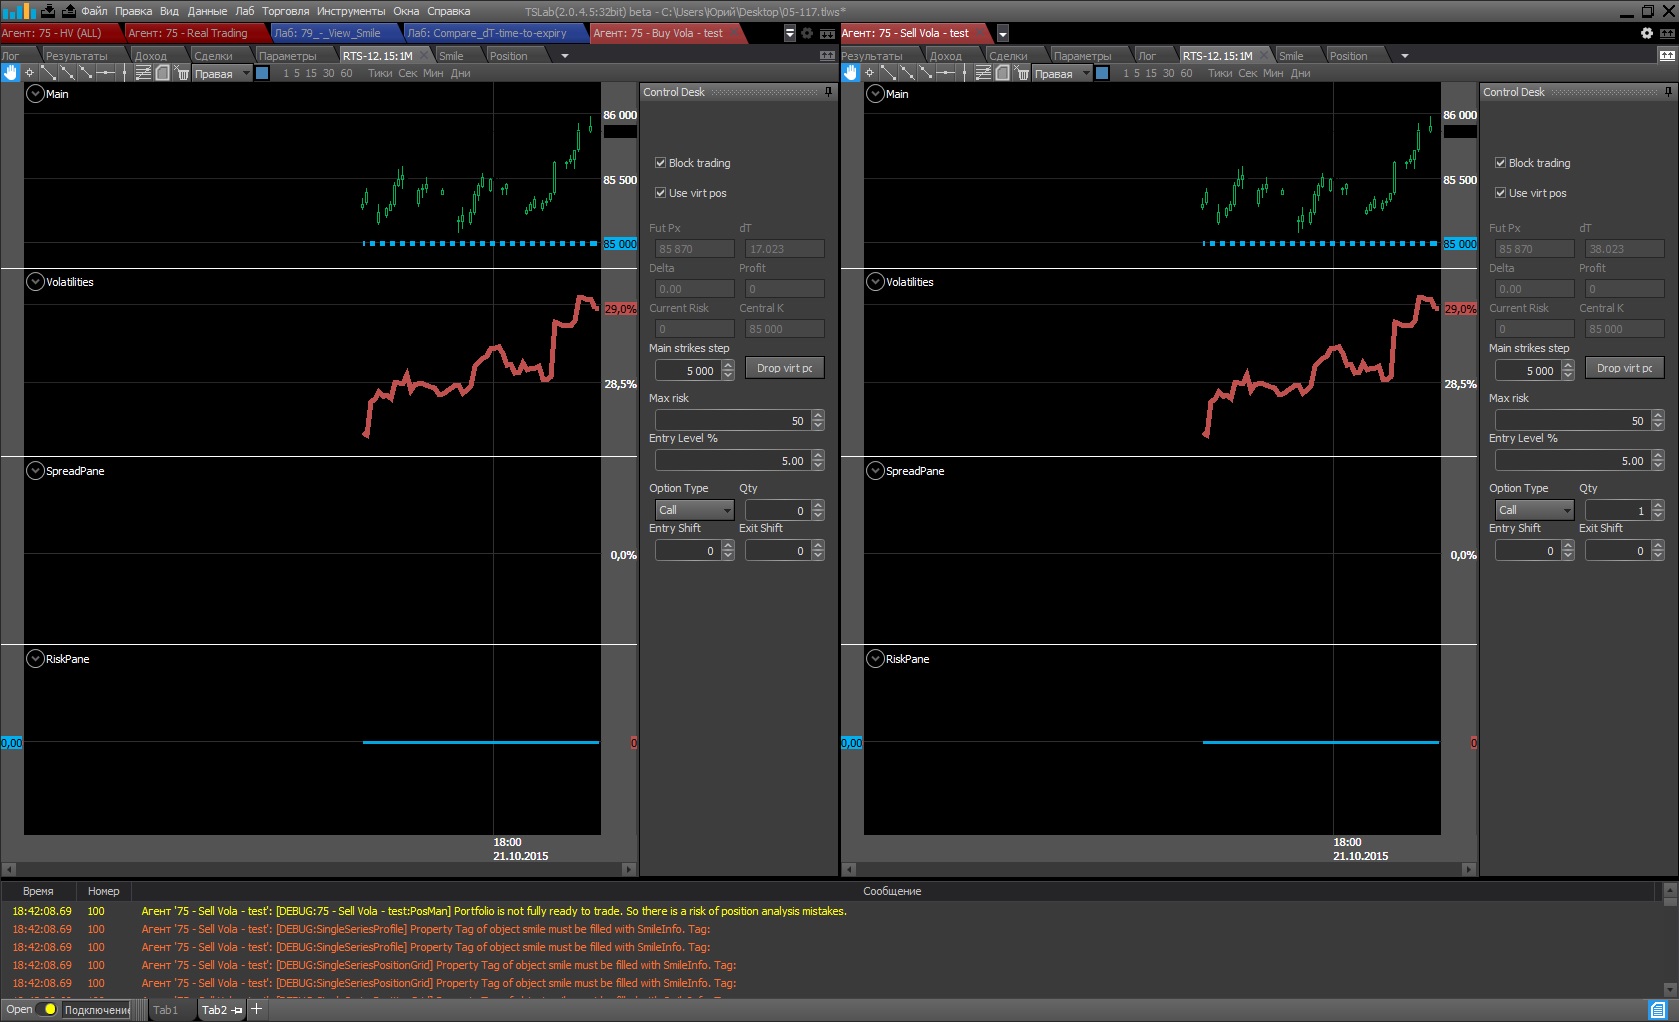Screen dimensions: 1679x1022
Task: Open settings gear in right window header
Action: point(1646,33)
